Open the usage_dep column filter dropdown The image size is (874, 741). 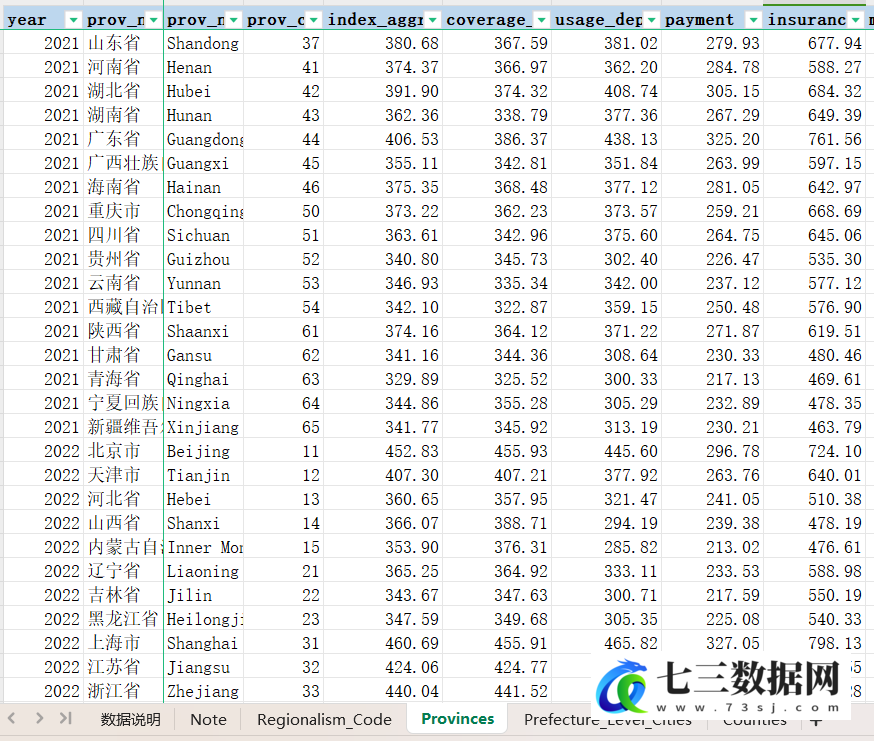(651, 21)
